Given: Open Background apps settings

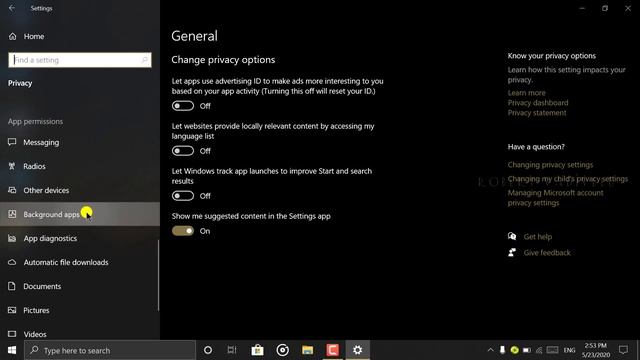Looking at the screenshot, I should (x=80, y=214).
